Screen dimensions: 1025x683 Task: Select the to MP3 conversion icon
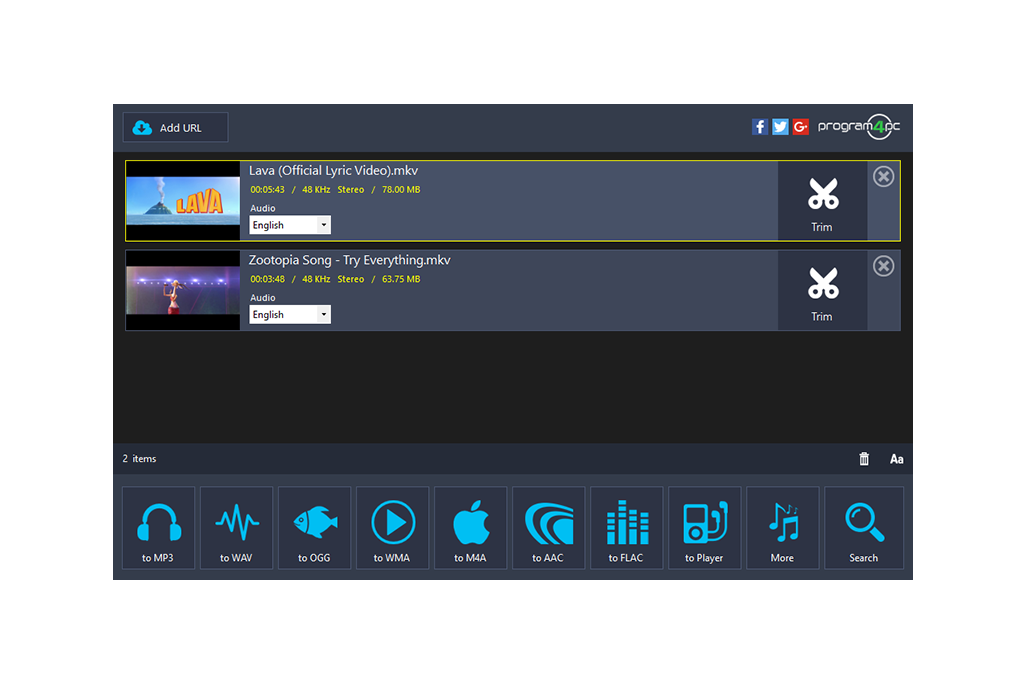[158, 528]
